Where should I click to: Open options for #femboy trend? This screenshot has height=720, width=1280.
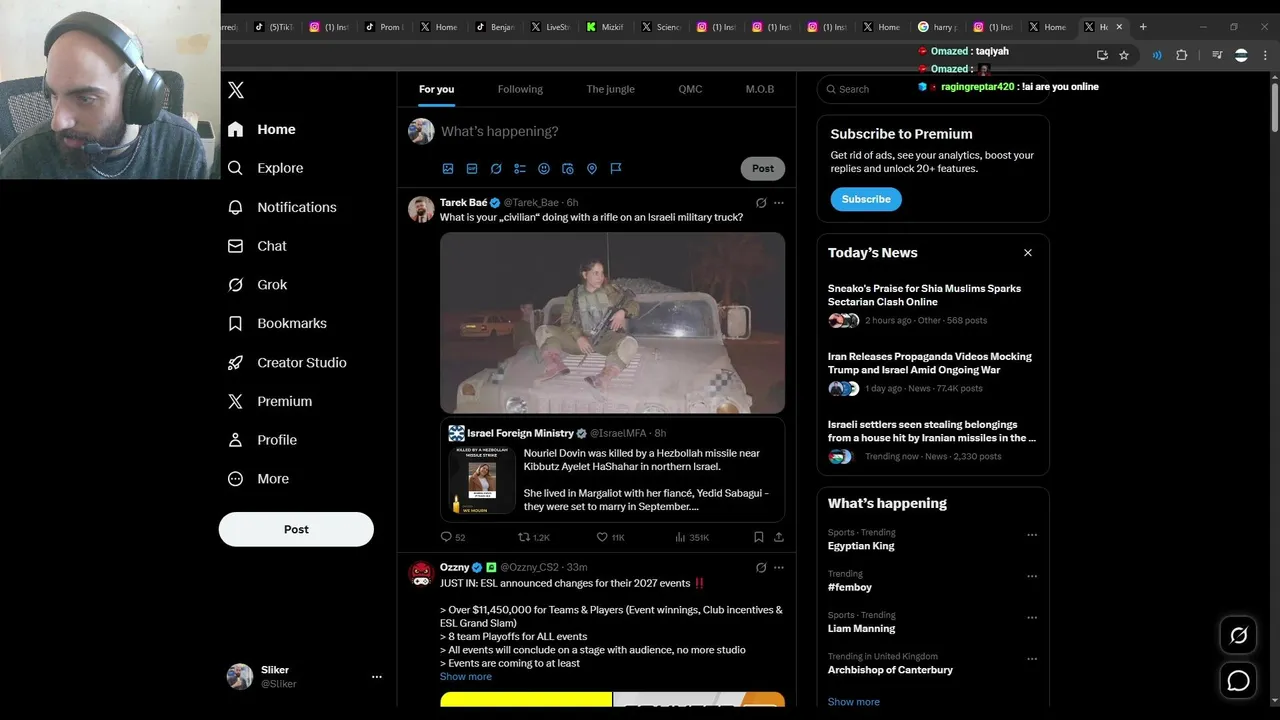1032,577
